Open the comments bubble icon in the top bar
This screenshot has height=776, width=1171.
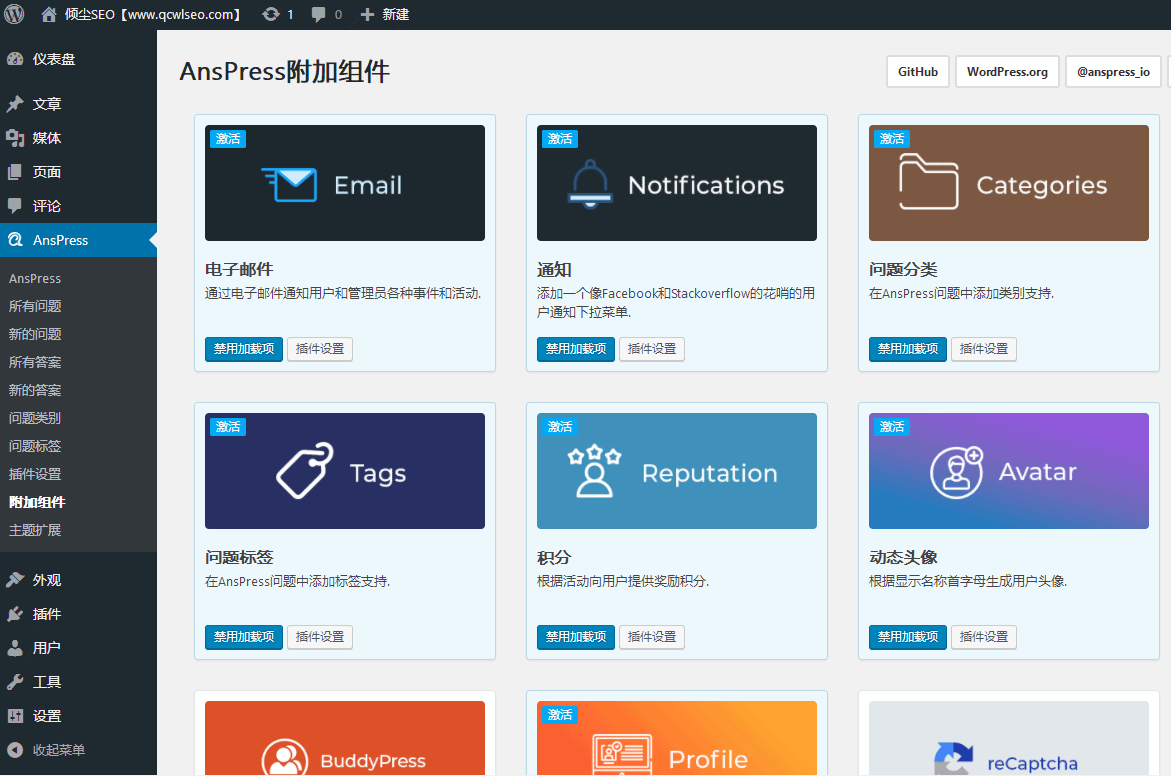pyautogui.click(x=318, y=14)
